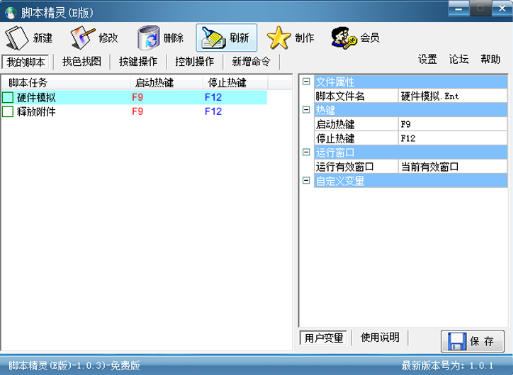The image size is (513, 375).
Task: Minimize the 脚本精灵 window
Action: pos(459,8)
